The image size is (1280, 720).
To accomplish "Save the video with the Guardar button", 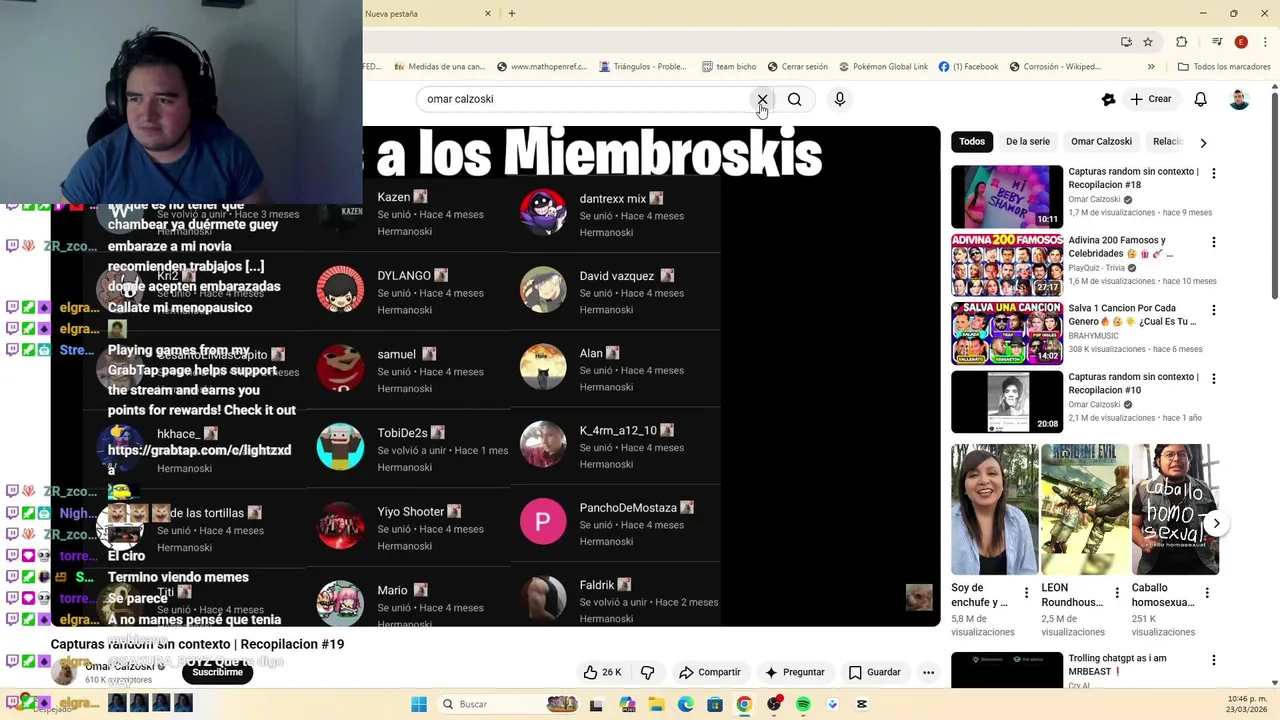I will [874, 672].
